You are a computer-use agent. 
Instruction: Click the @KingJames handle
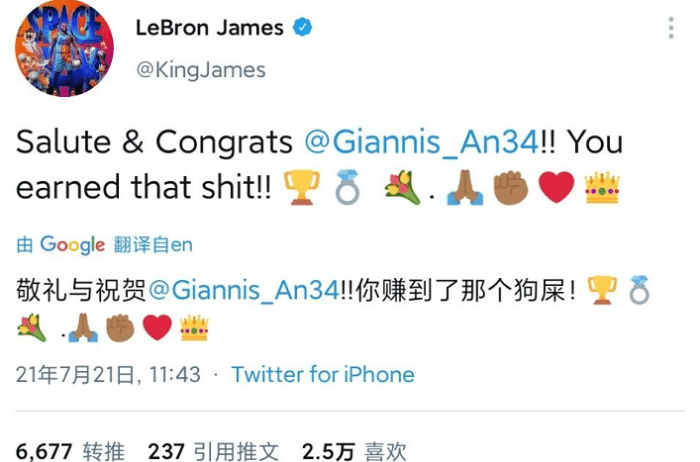[x=201, y=70]
